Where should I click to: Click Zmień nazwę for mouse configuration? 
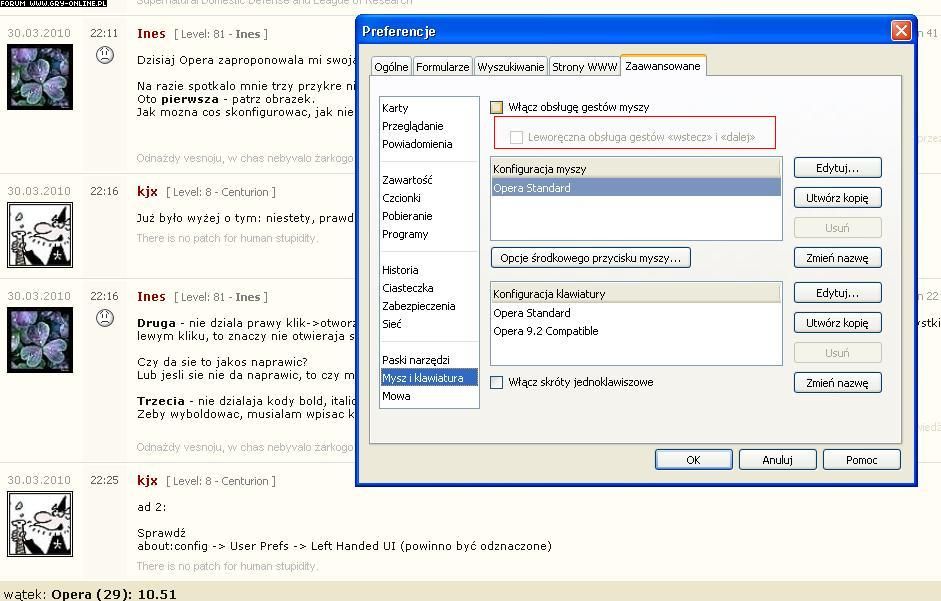point(837,258)
